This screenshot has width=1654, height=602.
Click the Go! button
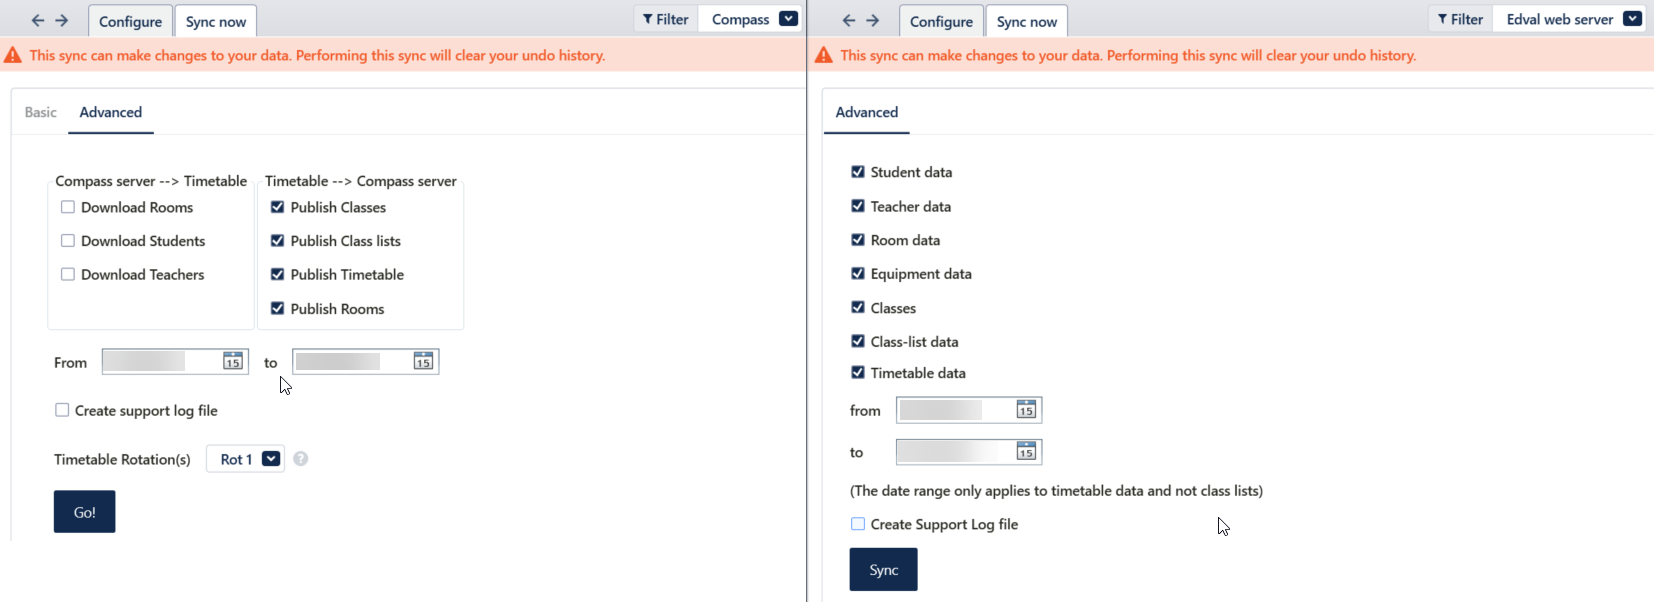(x=85, y=512)
